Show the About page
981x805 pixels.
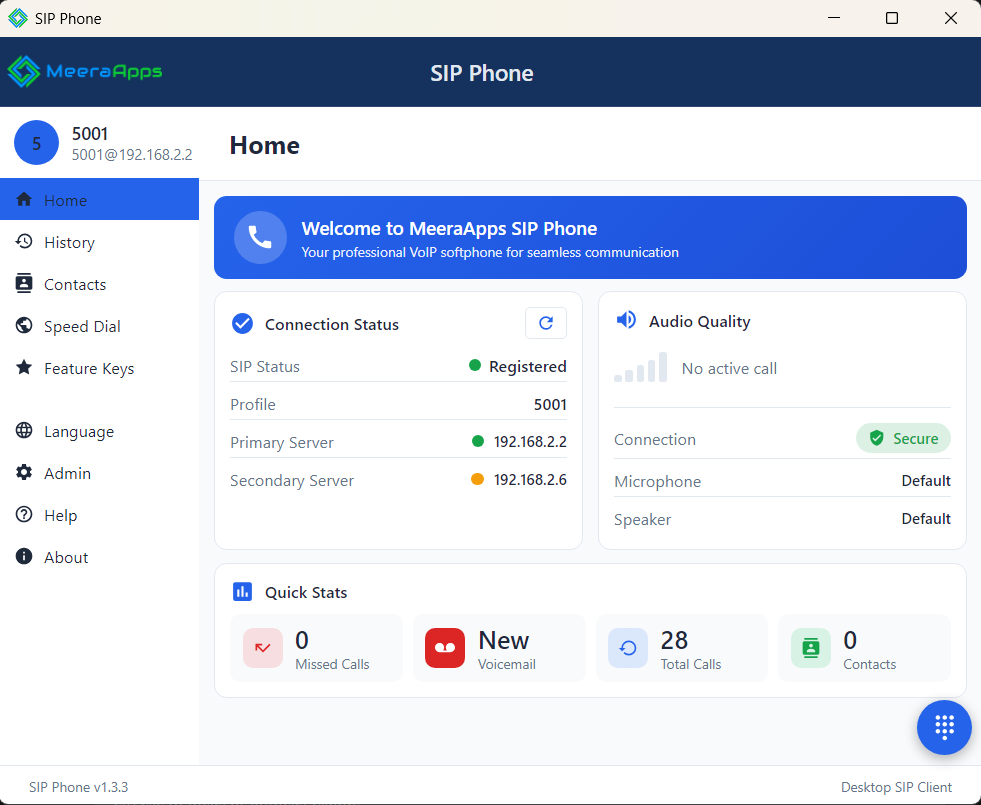coord(66,557)
